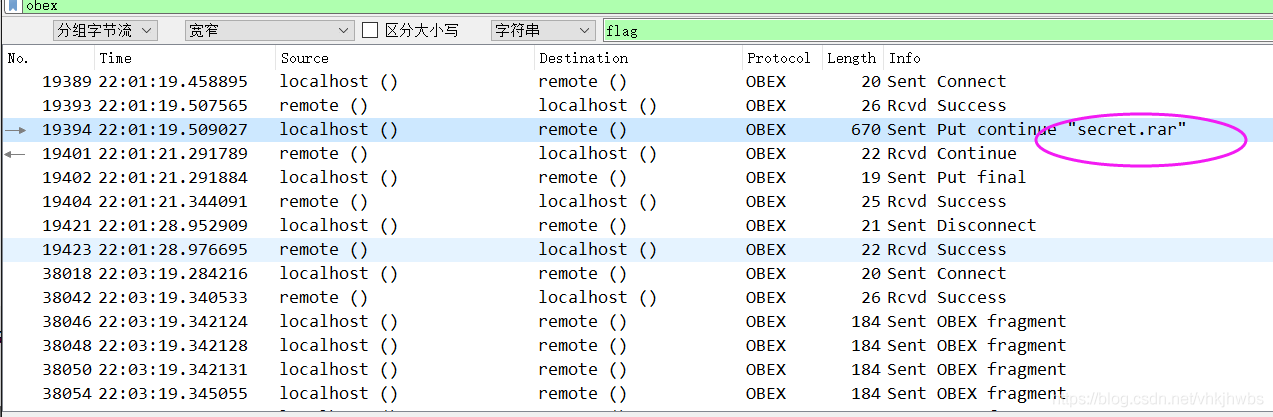Screen dimensions: 1273x417
Task: Open the 字符串 search type dropdown
Action: 543,31
